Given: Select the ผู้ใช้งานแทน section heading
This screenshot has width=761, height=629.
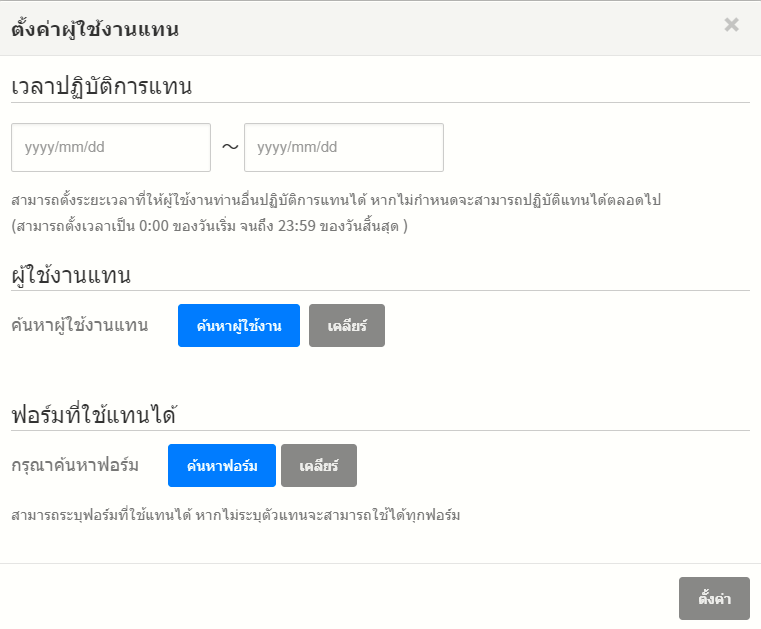Looking at the screenshot, I should point(72,274).
